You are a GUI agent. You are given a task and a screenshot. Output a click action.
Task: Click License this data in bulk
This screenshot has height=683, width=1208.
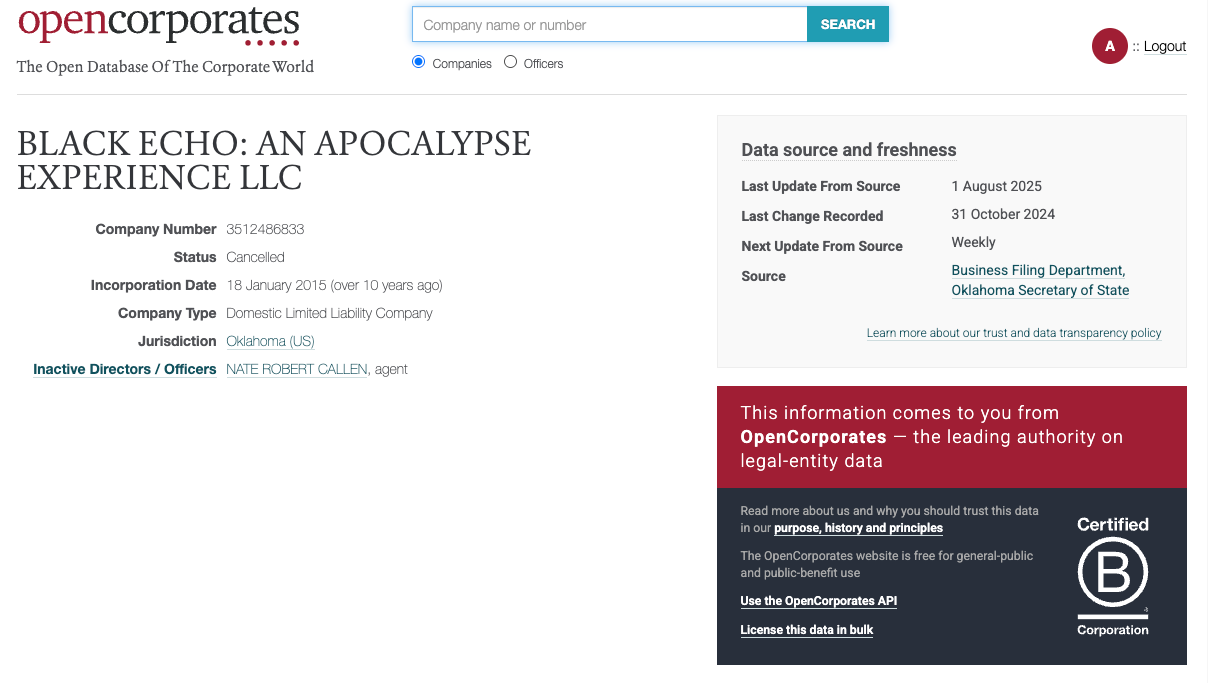[806, 630]
